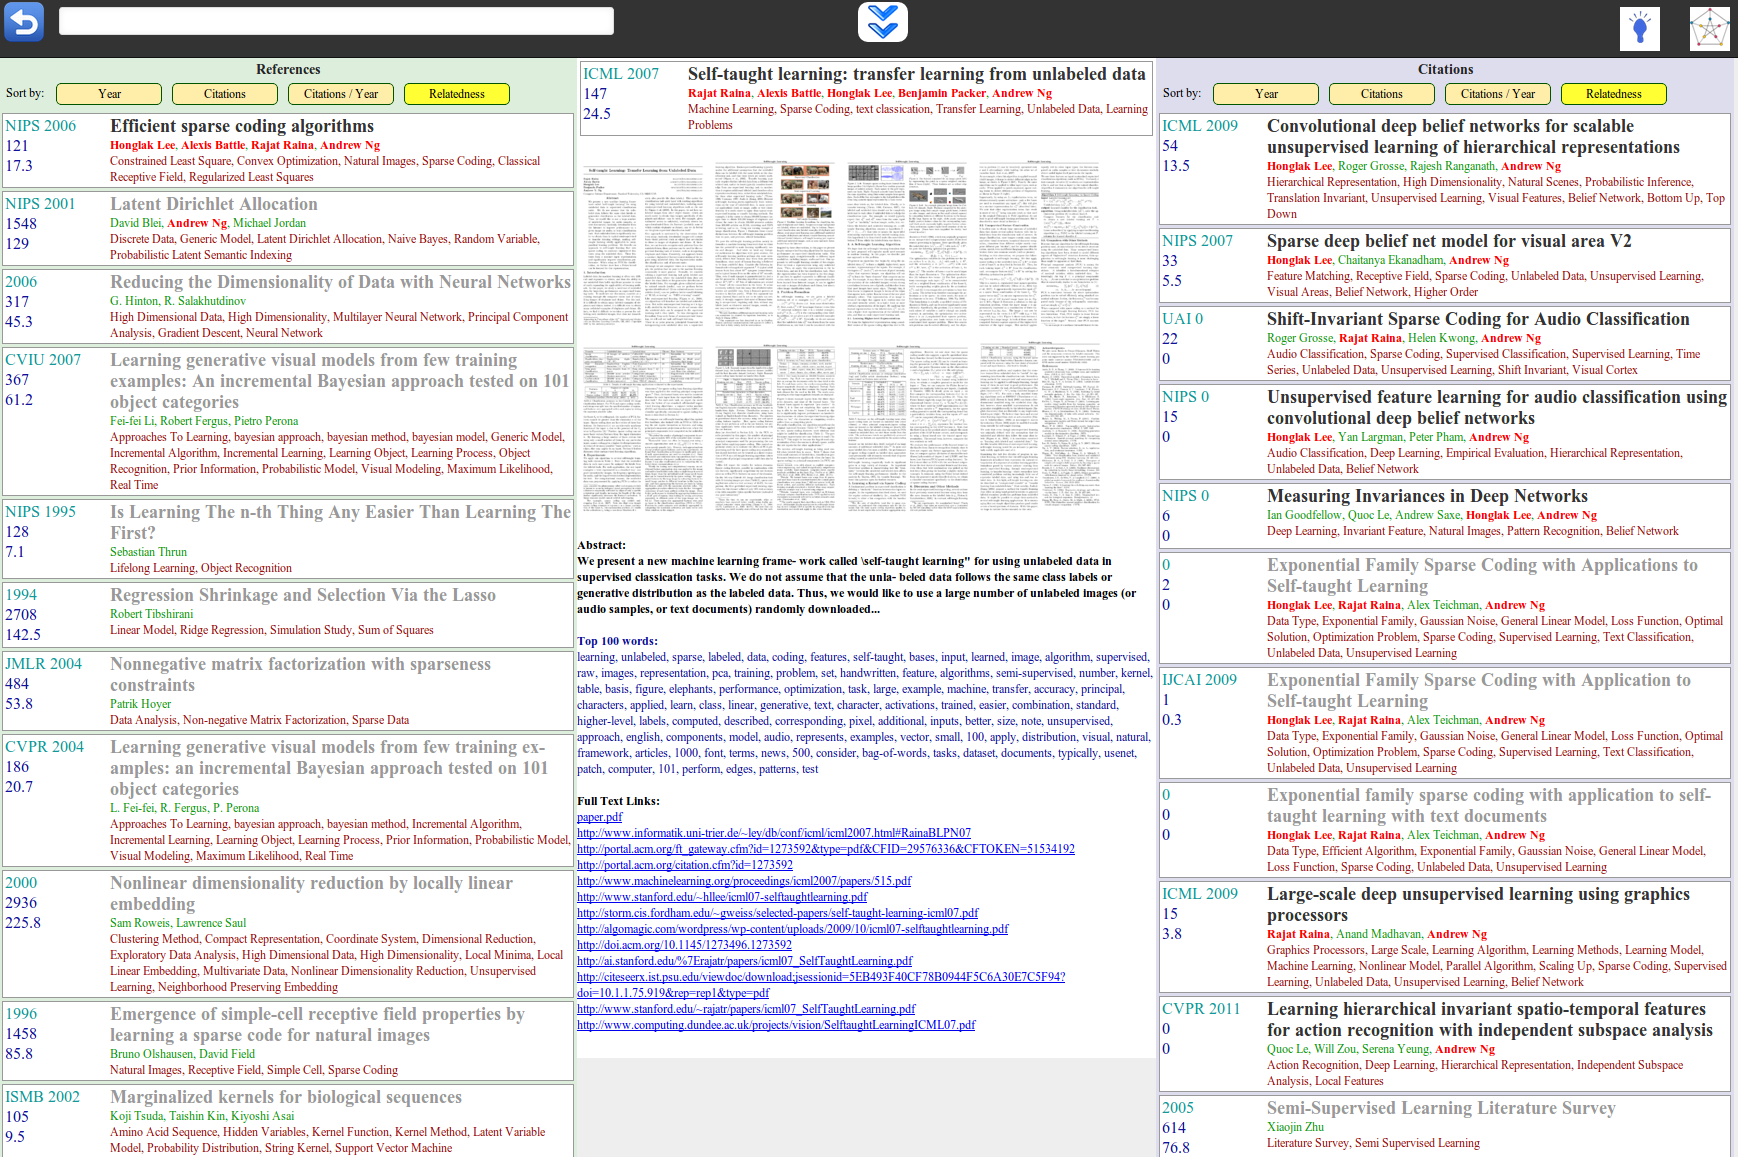The width and height of the screenshot is (1738, 1157).
Task: Open Semi-Supervised Learning Literature Survey
Action: pos(1441,1108)
